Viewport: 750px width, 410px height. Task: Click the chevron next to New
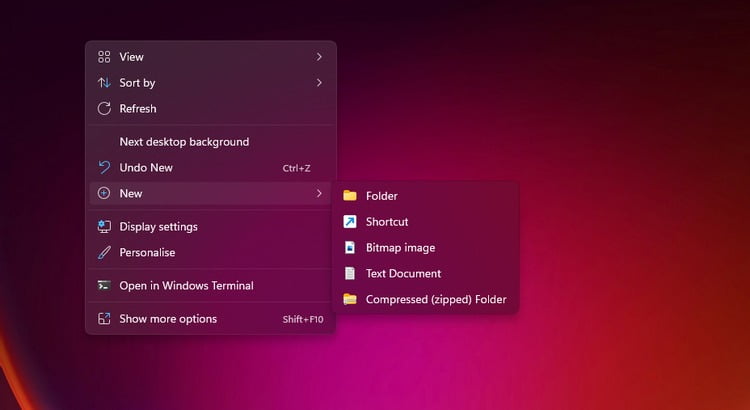pos(319,193)
